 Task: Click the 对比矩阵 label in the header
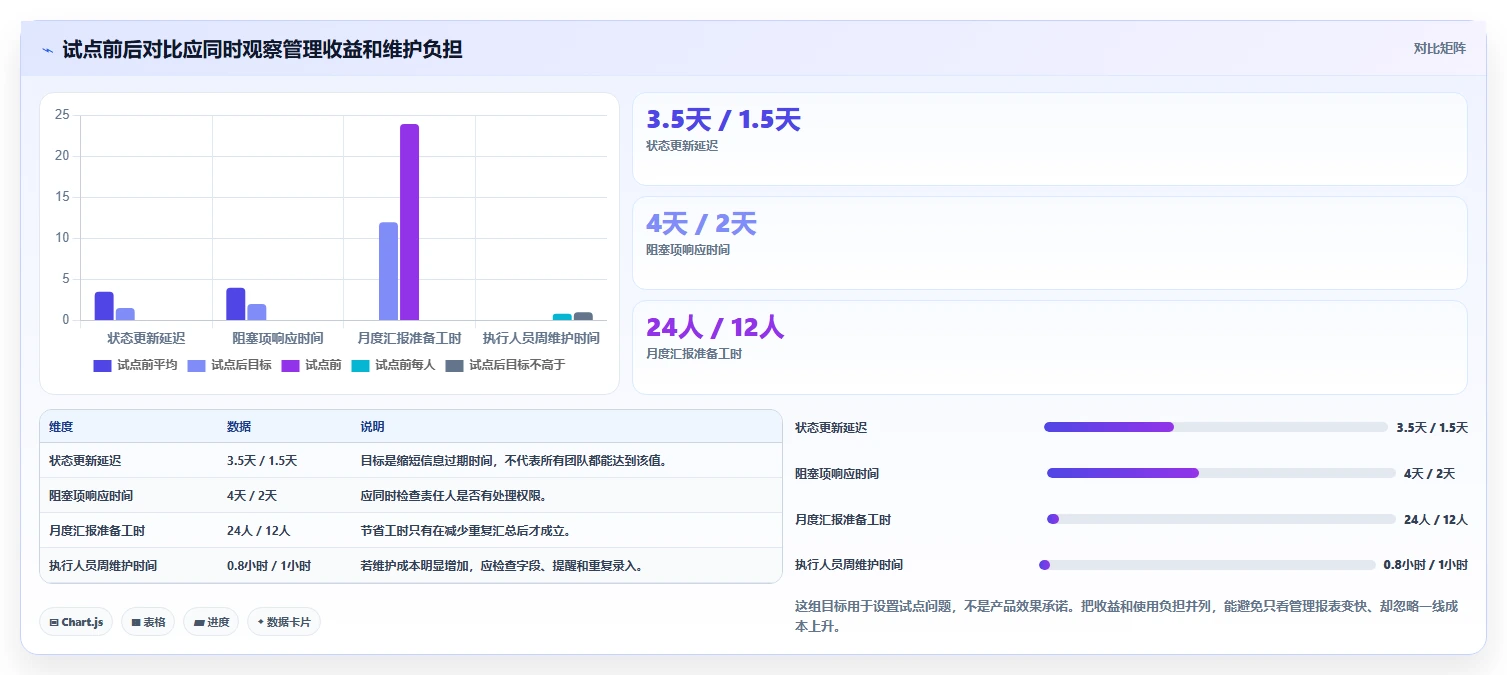coord(1439,49)
